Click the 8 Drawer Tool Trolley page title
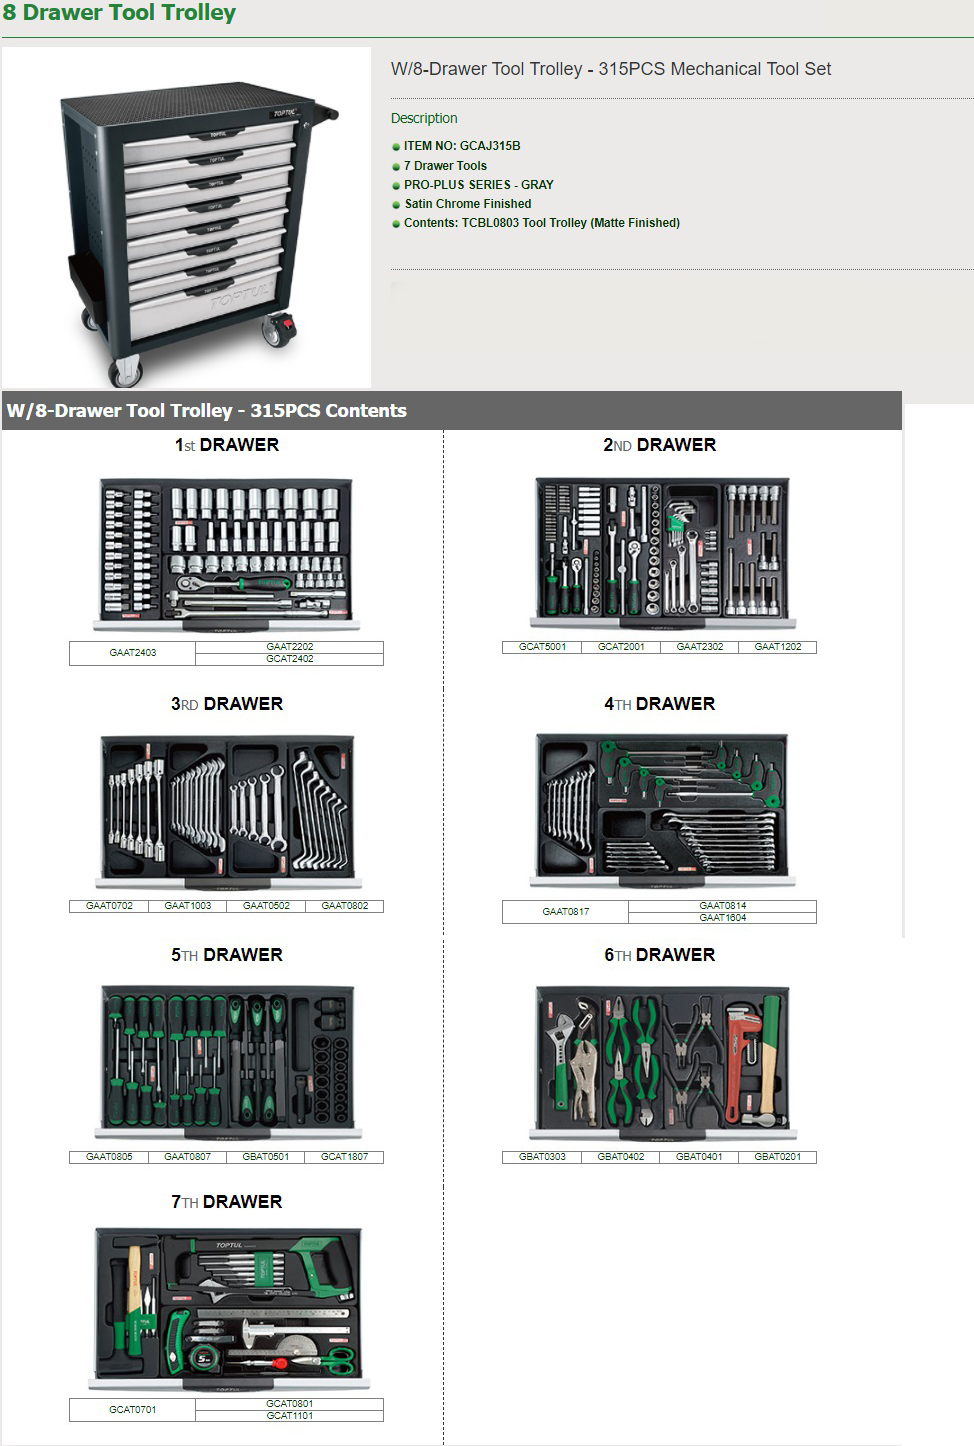The width and height of the screenshot is (974, 1446). coord(119,13)
